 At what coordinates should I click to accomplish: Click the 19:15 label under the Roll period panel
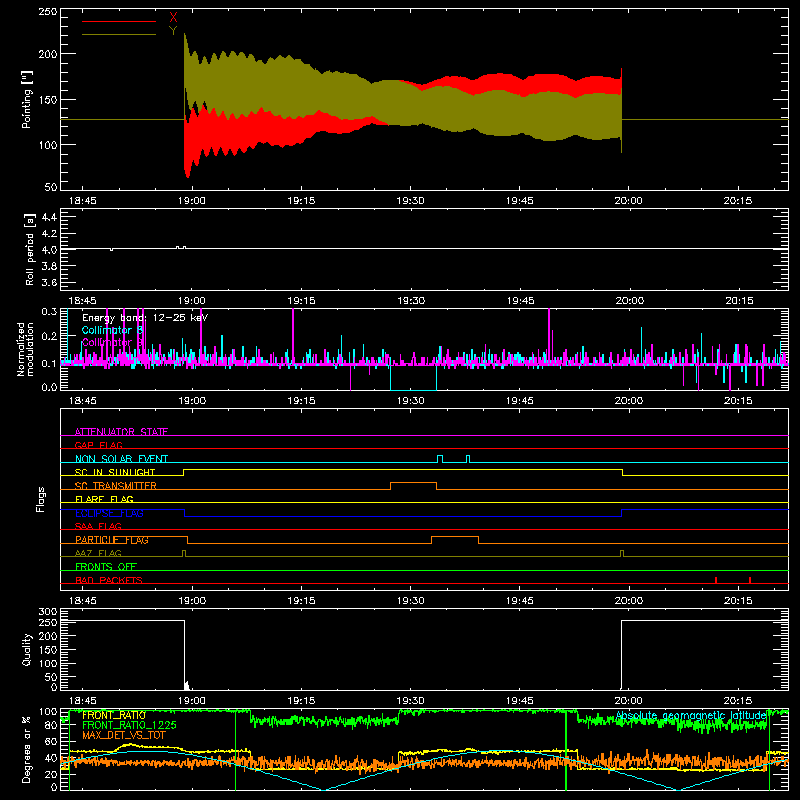pos(301,301)
